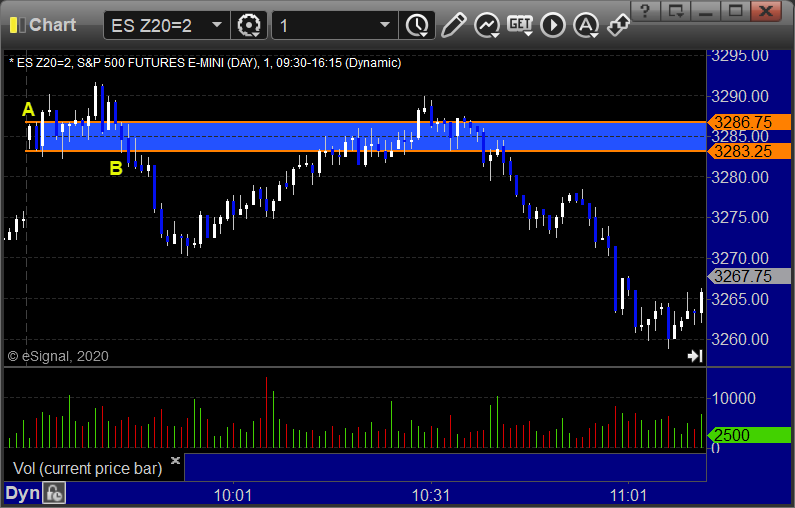Open the studies chart-line icon
795x508 pixels.
(487, 25)
